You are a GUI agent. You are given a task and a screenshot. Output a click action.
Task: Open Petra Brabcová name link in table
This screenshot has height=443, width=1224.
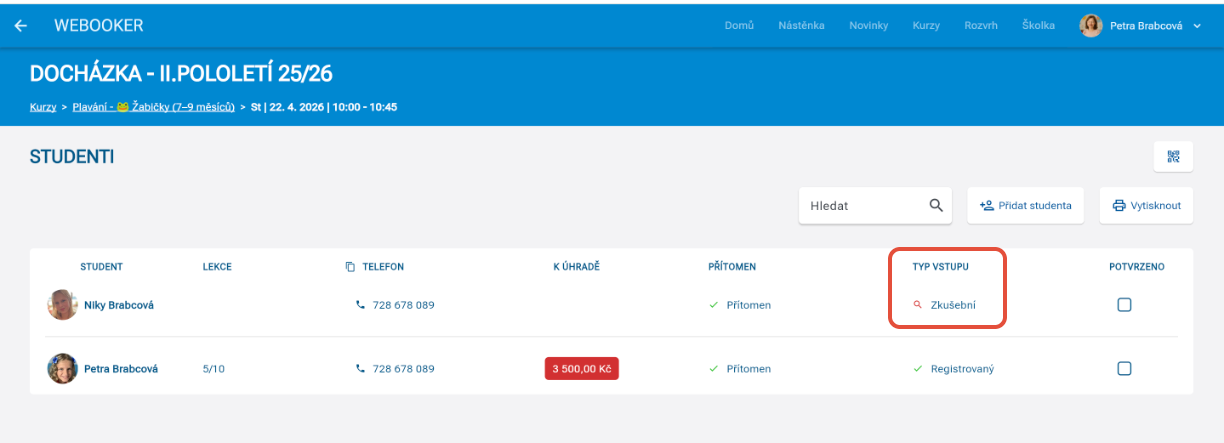[x=121, y=369]
